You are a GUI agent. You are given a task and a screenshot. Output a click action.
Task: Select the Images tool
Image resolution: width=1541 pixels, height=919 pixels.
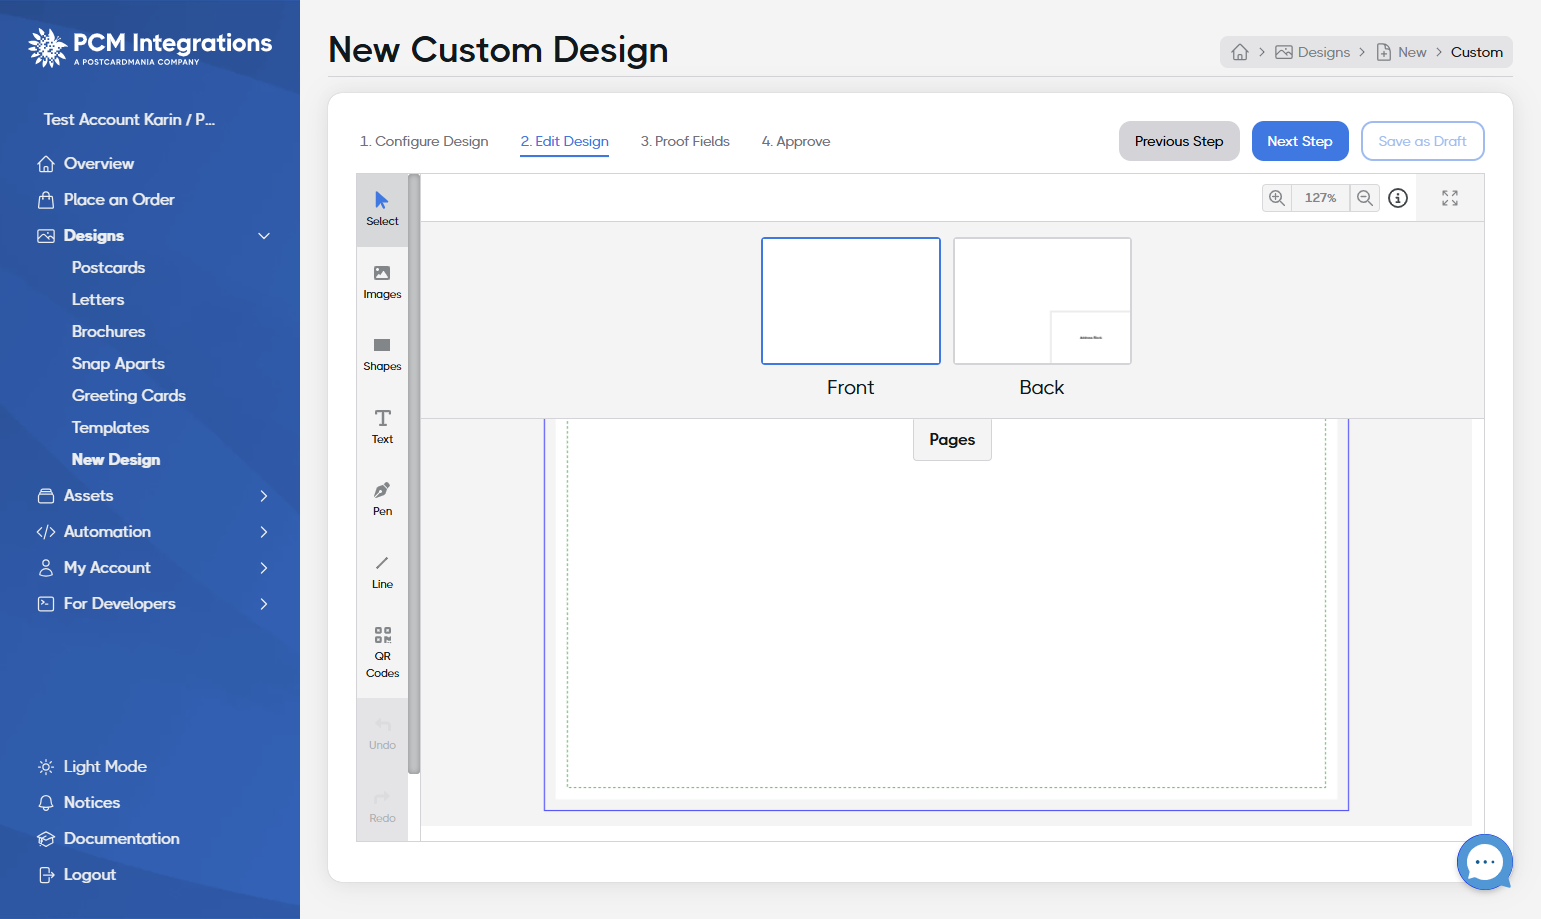pos(382,282)
